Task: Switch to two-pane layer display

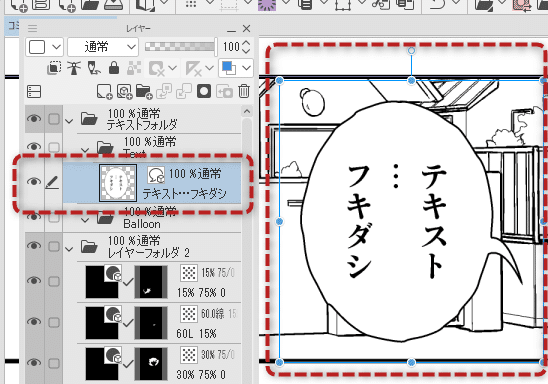Action: pyautogui.click(x=34, y=92)
